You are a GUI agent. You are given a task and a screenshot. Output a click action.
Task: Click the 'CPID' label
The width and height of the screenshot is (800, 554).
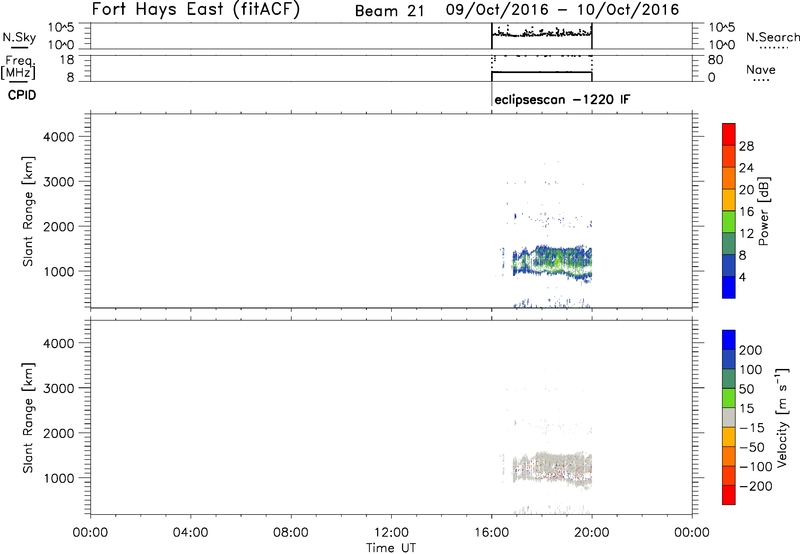pyautogui.click(x=22, y=95)
